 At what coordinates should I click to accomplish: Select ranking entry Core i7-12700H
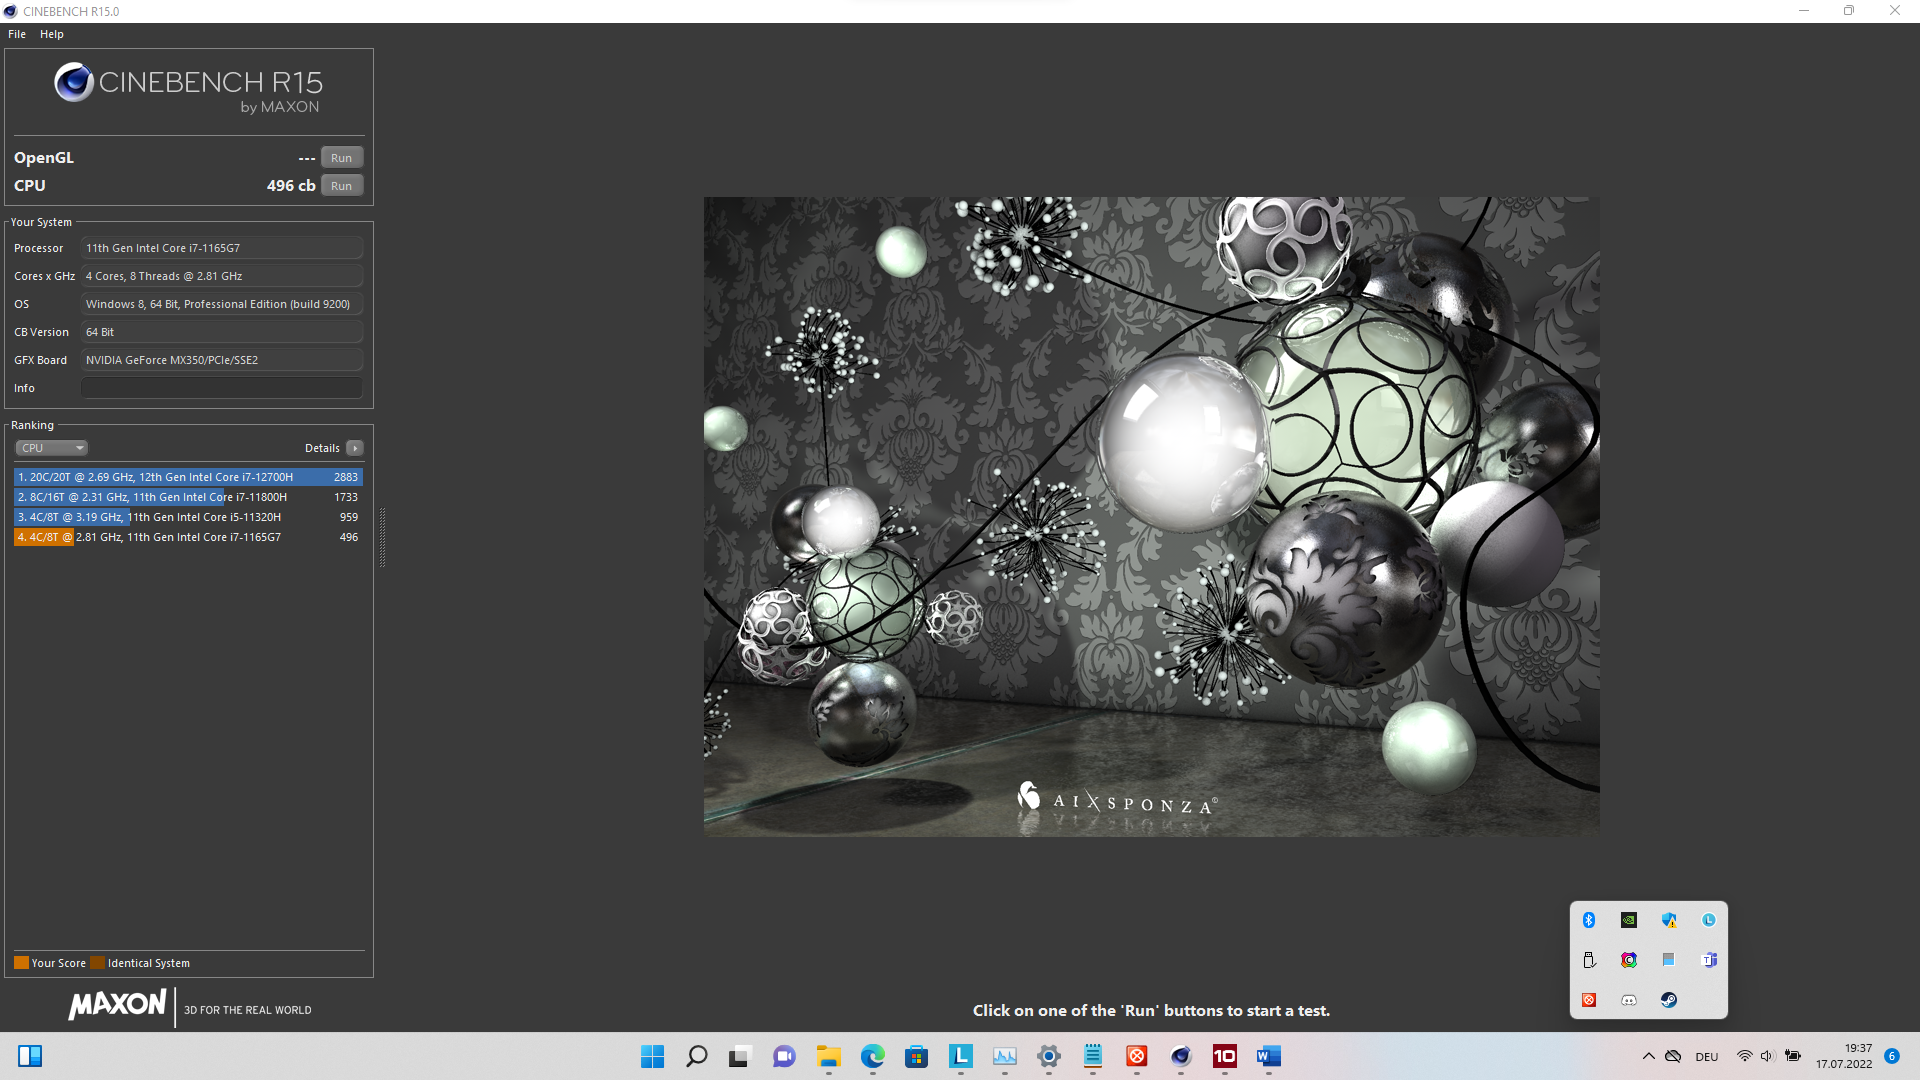point(188,477)
